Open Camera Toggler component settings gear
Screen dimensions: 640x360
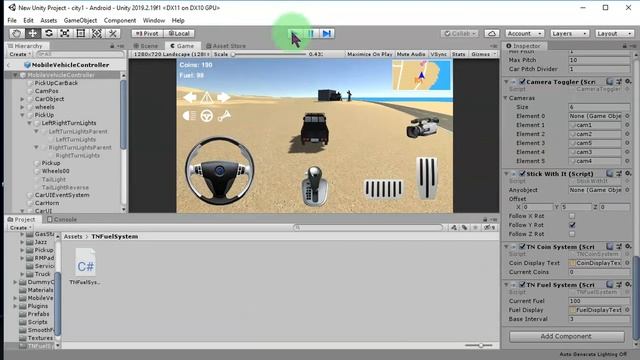(628, 82)
